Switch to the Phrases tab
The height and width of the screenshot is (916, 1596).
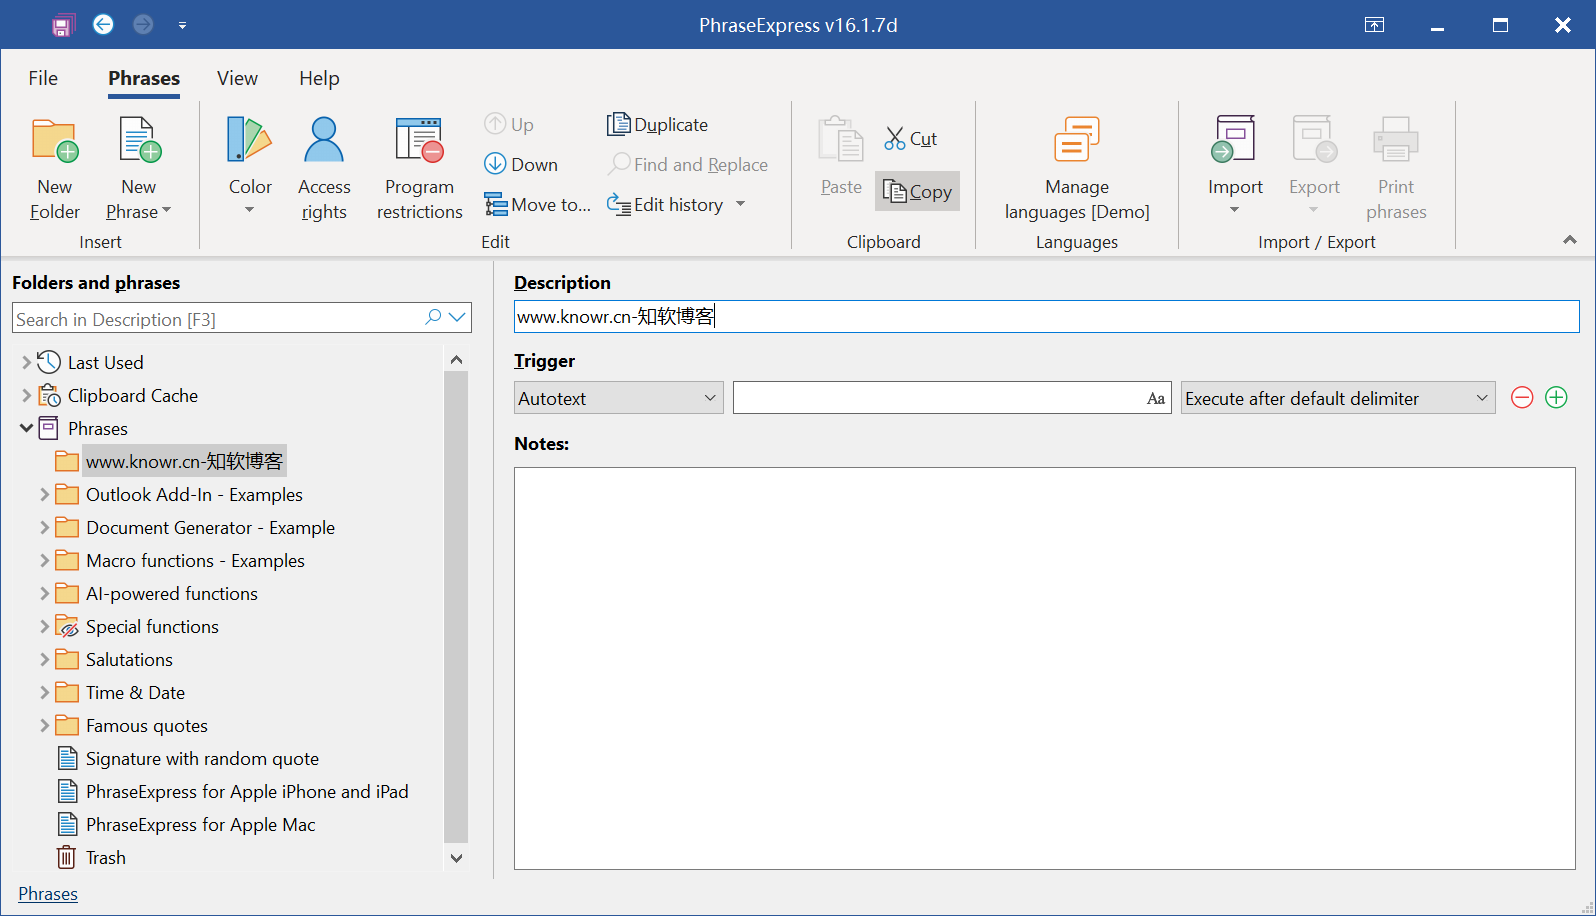(x=144, y=78)
